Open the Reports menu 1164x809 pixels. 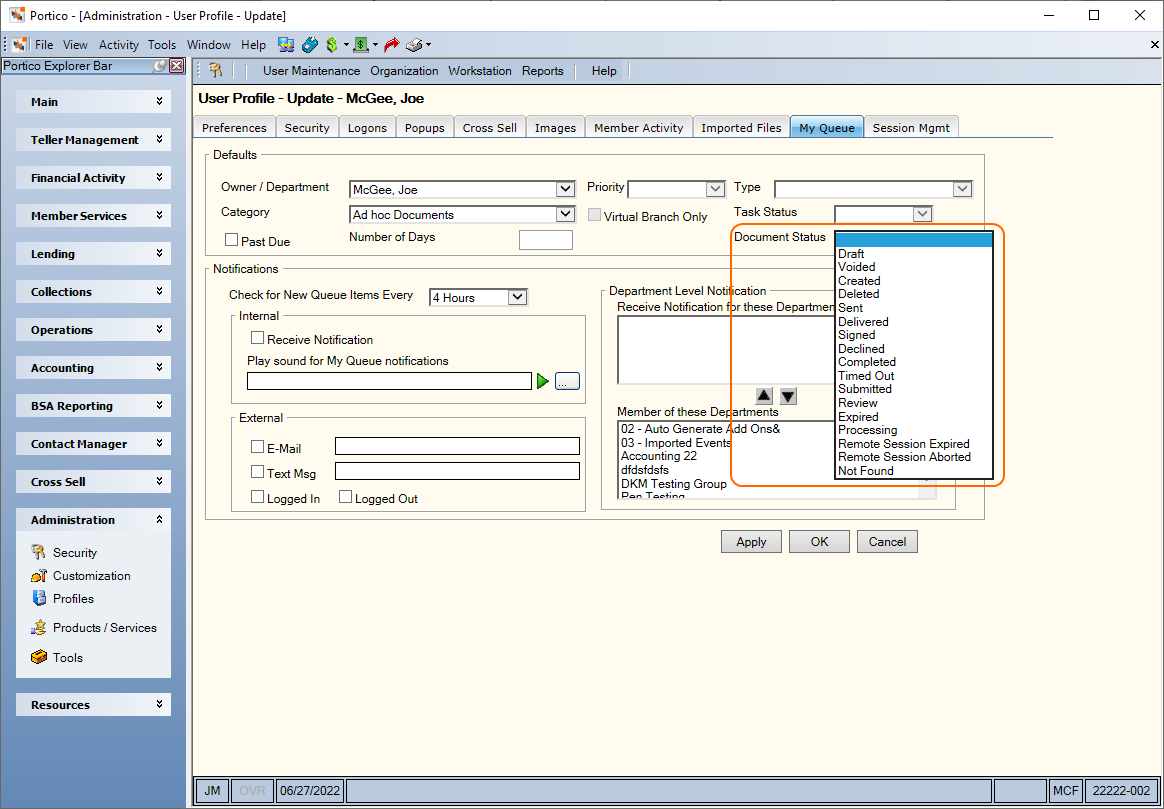543,71
